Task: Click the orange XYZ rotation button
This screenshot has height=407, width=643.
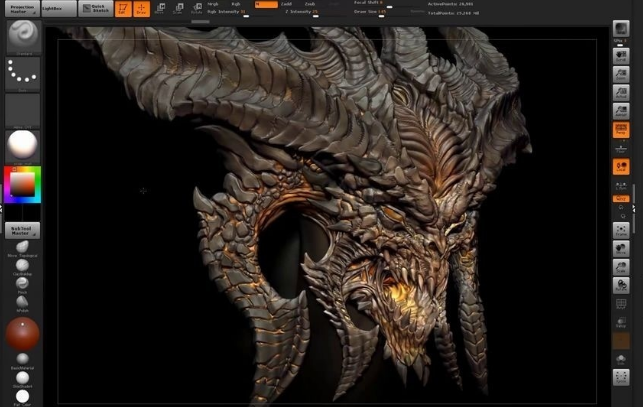Action: pos(621,199)
